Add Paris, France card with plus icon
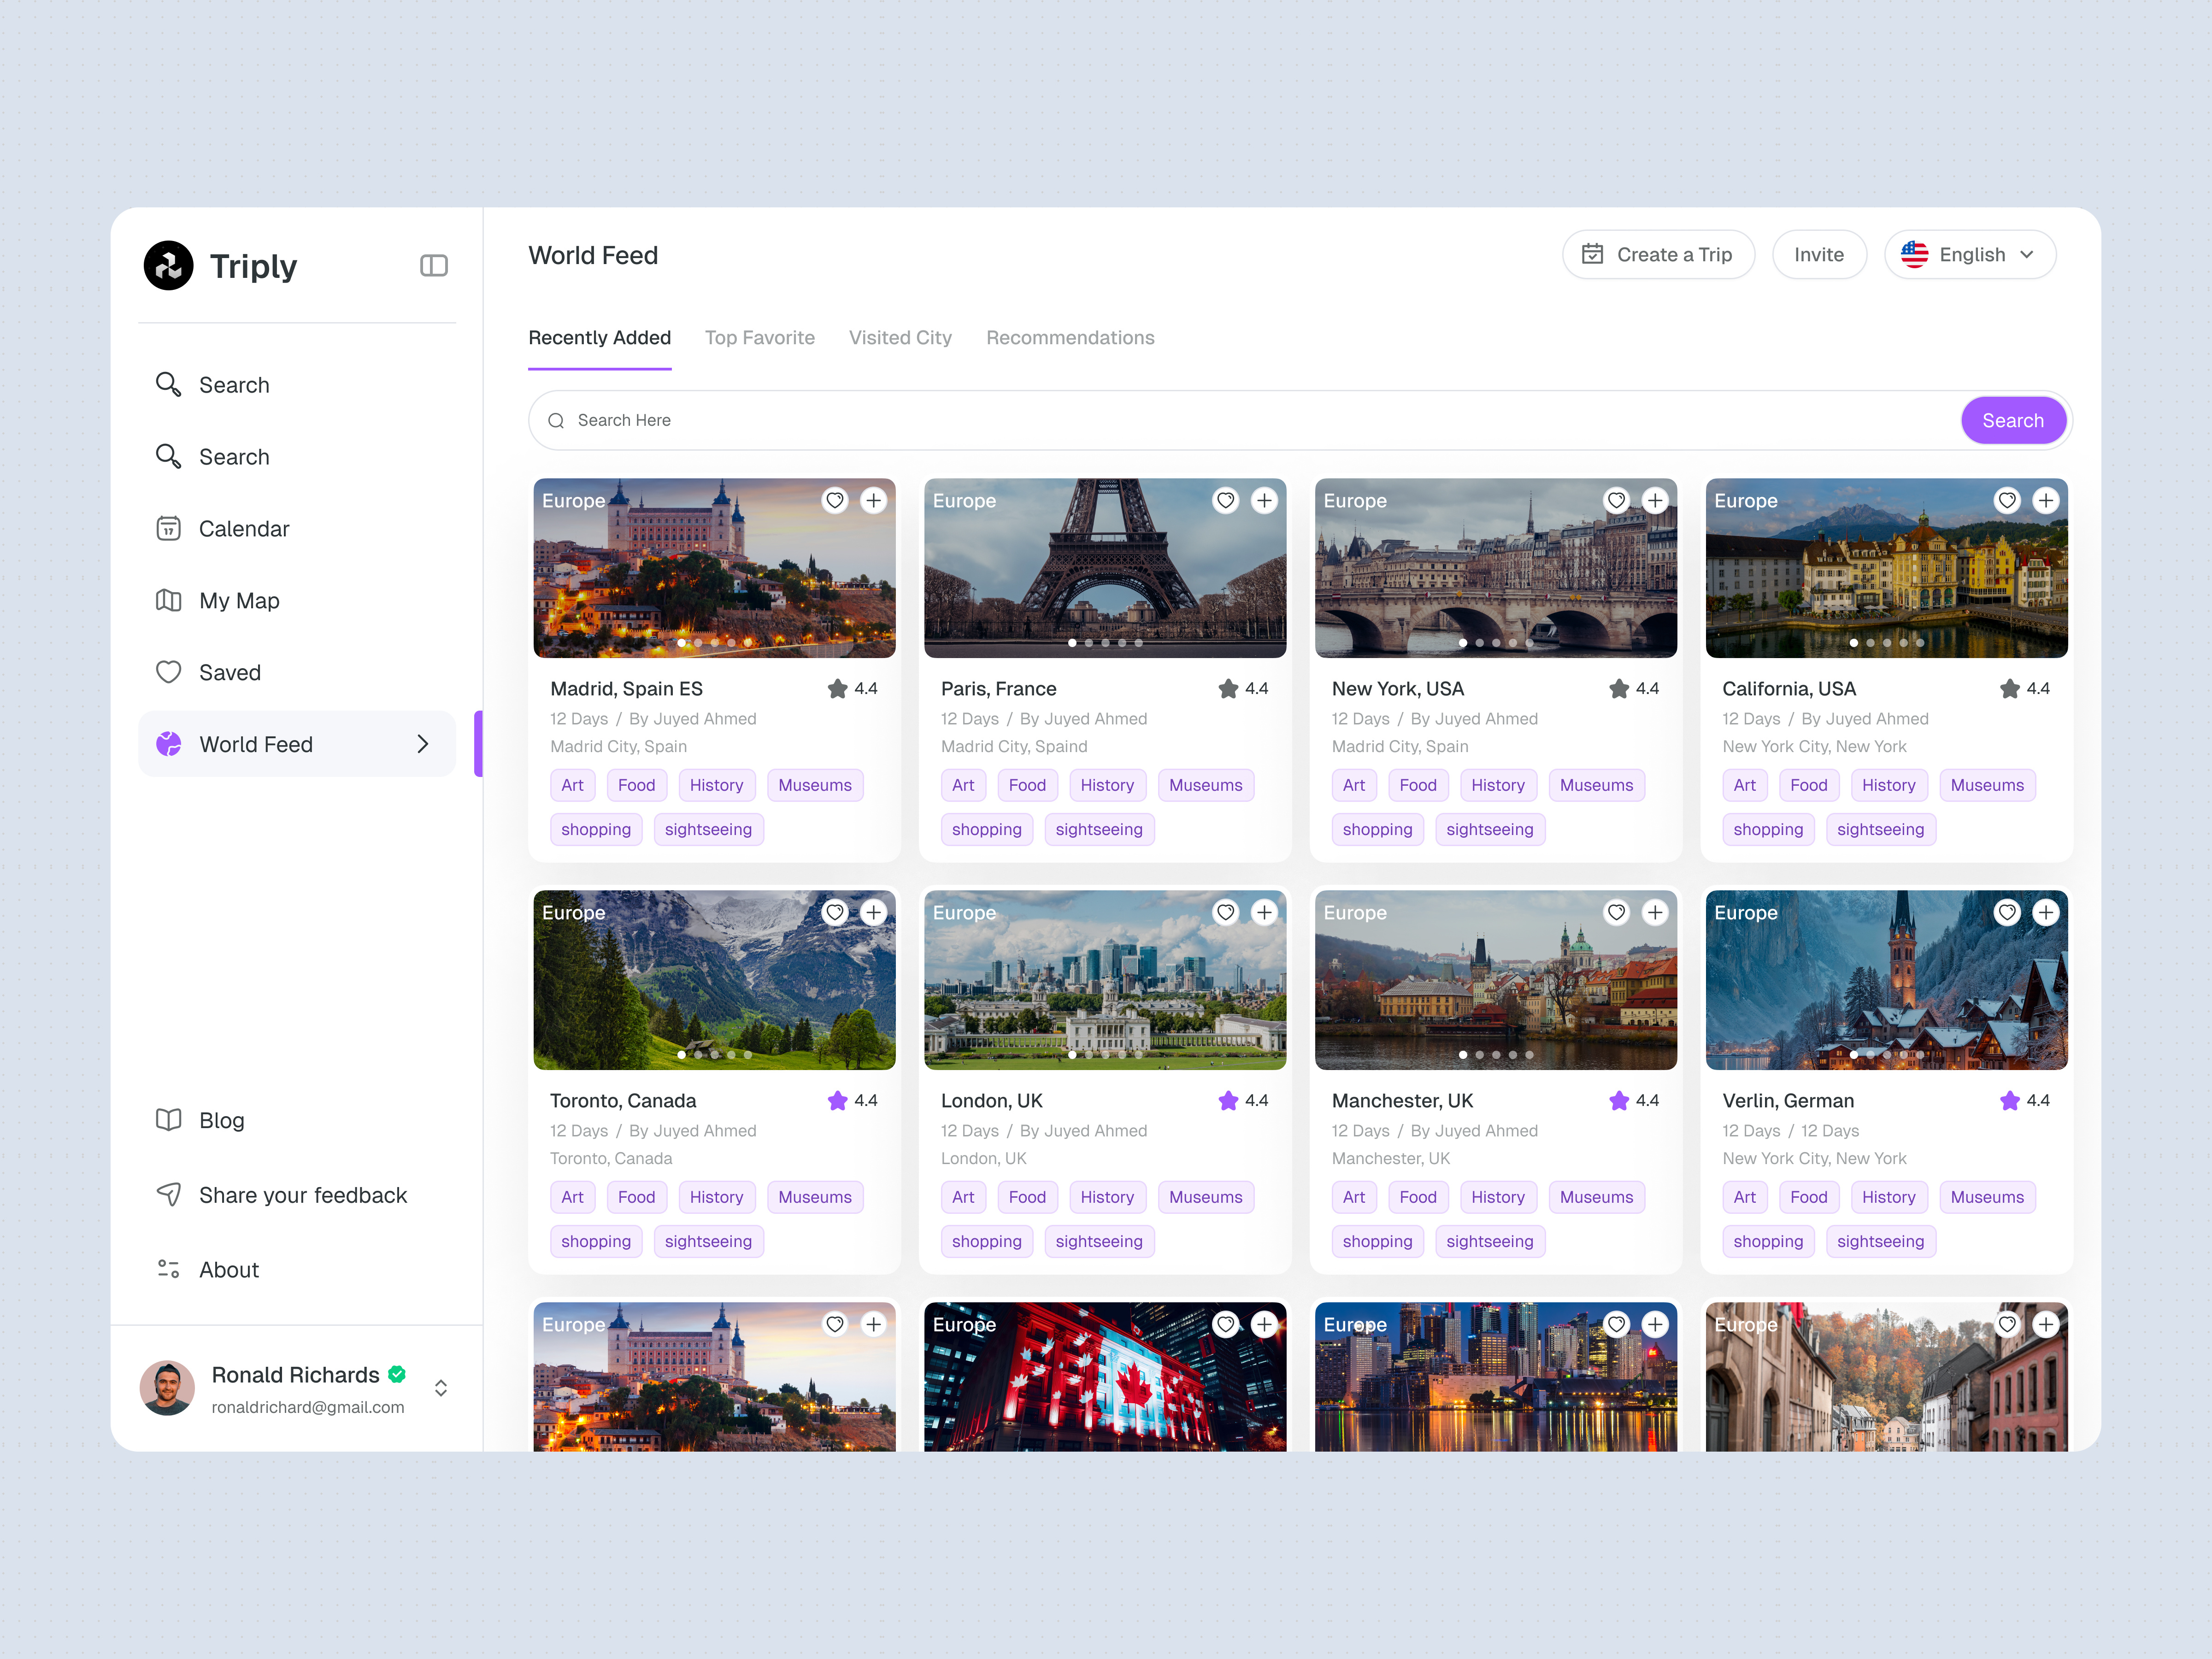The height and width of the screenshot is (1659, 2212). coord(1264,500)
